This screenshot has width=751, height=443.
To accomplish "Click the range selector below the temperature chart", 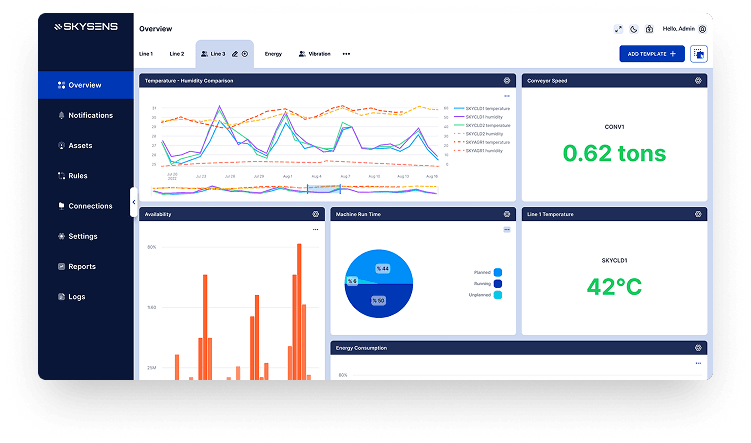I will click(x=324, y=188).
